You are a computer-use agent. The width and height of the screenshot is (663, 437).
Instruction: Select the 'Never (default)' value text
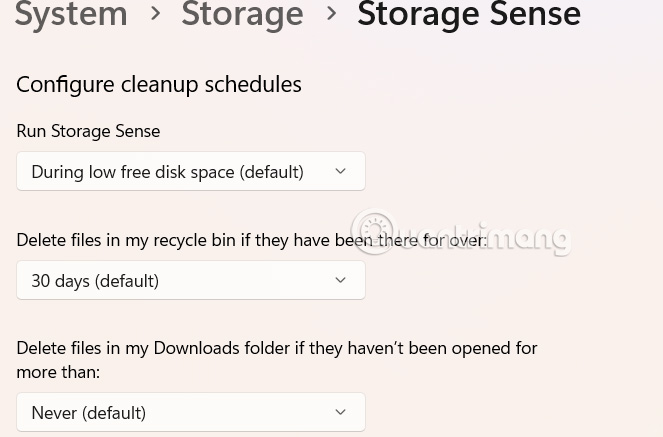pyautogui.click(x=88, y=413)
